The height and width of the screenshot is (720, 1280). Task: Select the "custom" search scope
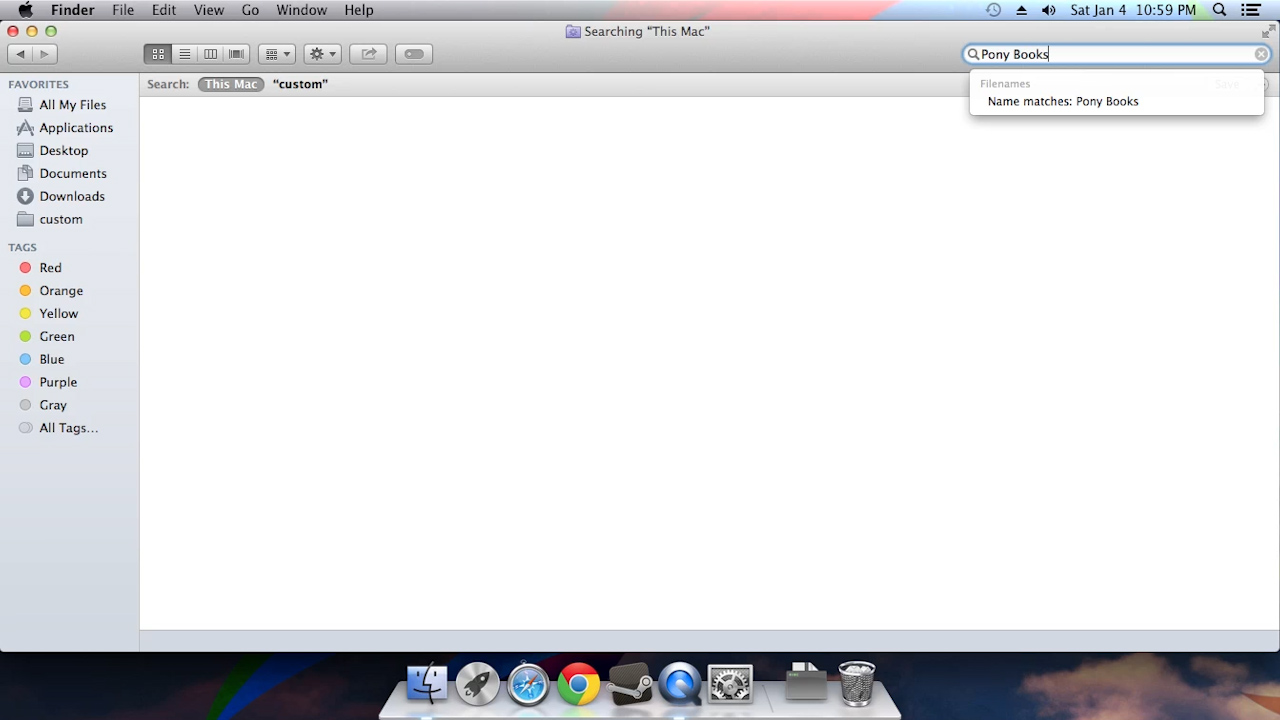300,84
